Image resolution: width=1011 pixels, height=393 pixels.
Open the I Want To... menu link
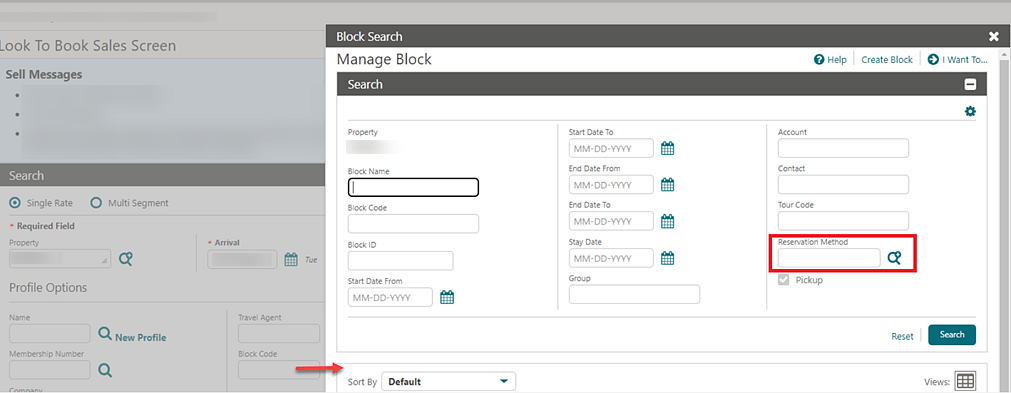point(965,59)
